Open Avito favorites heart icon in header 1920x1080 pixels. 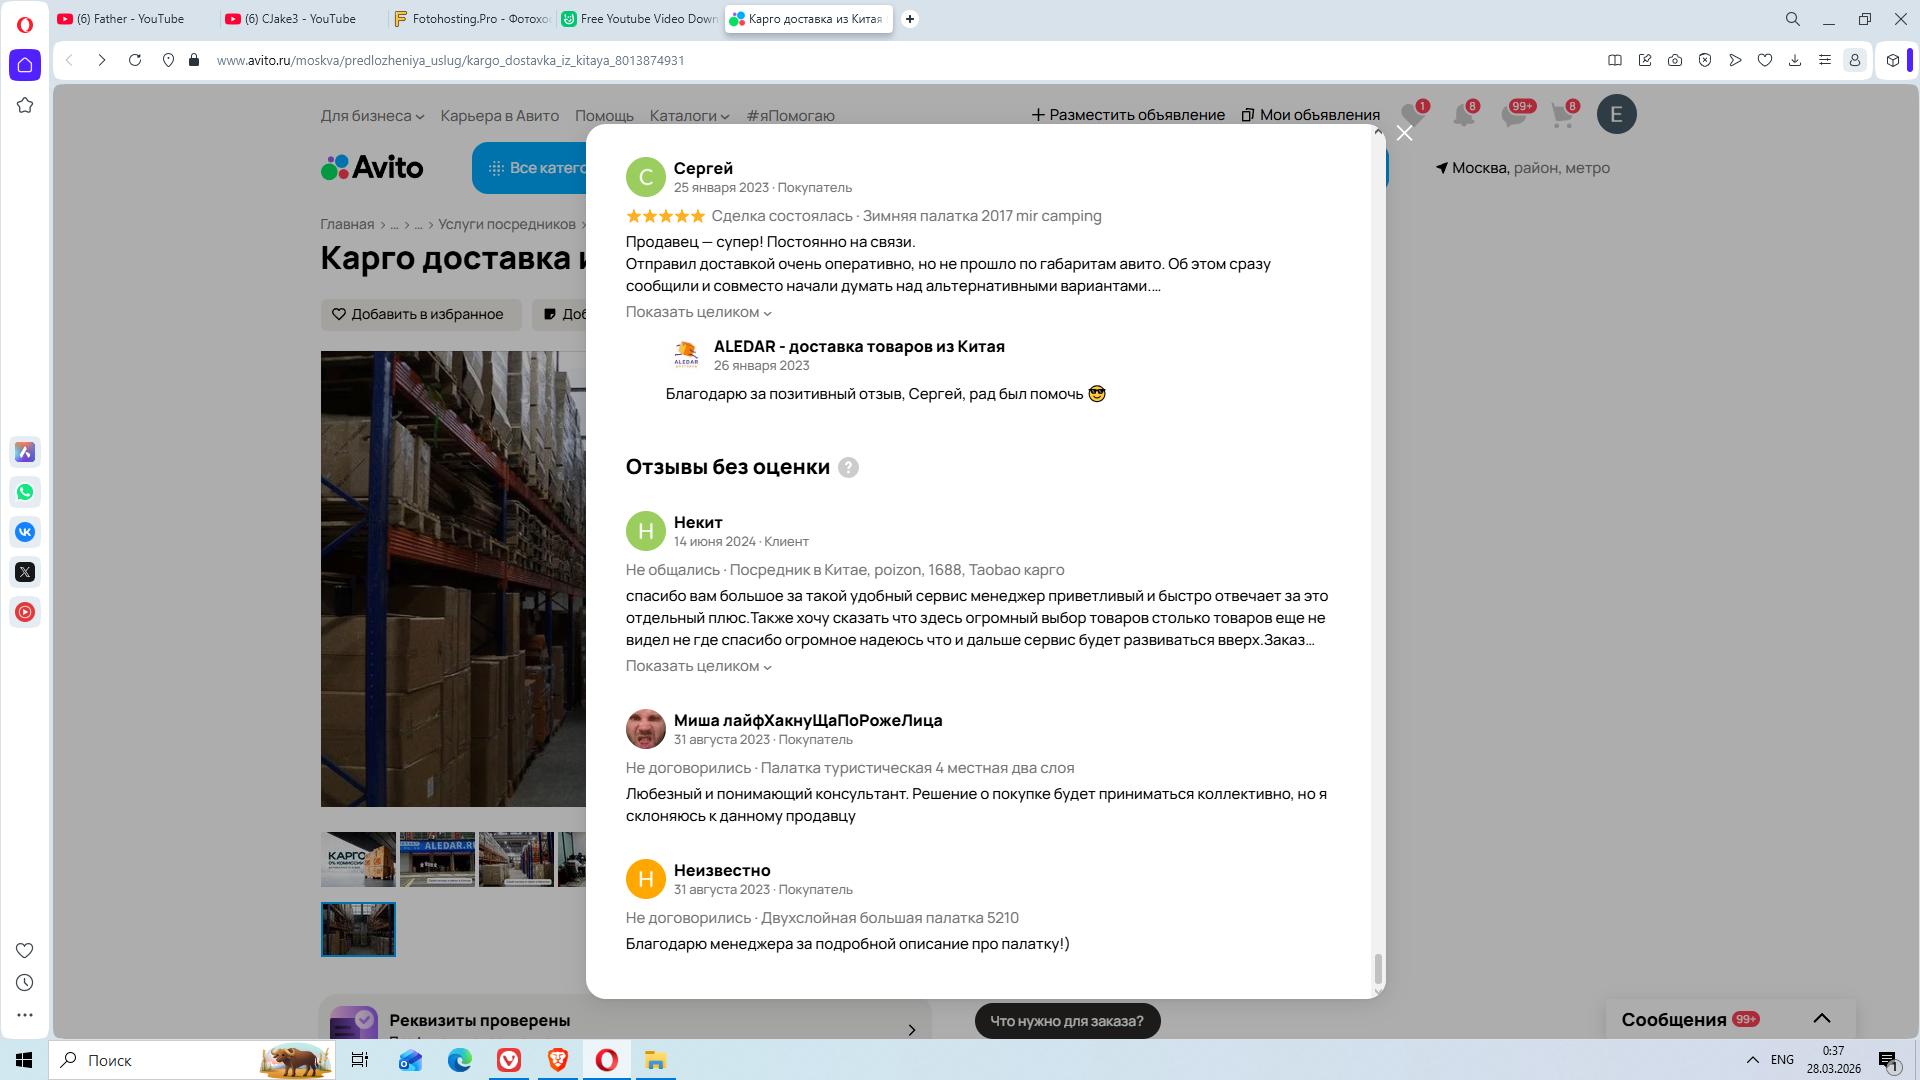[1412, 115]
